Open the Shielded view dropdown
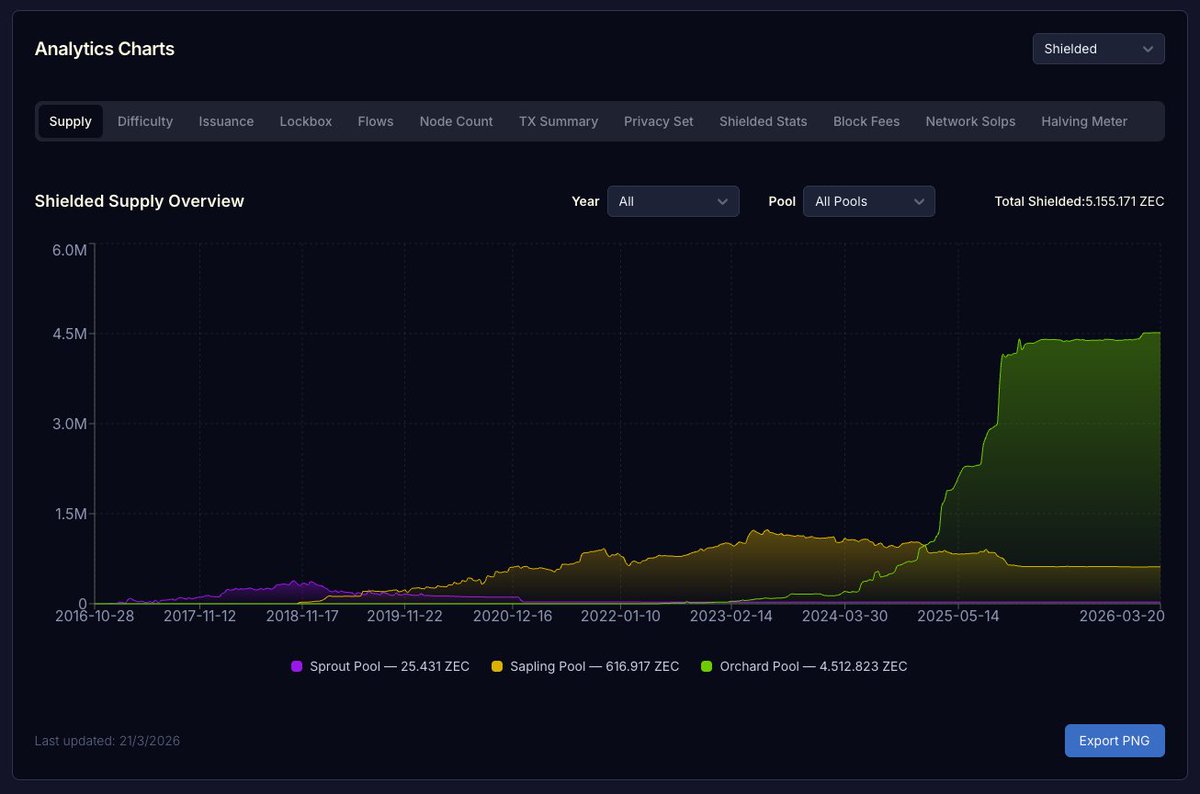 coord(1098,49)
